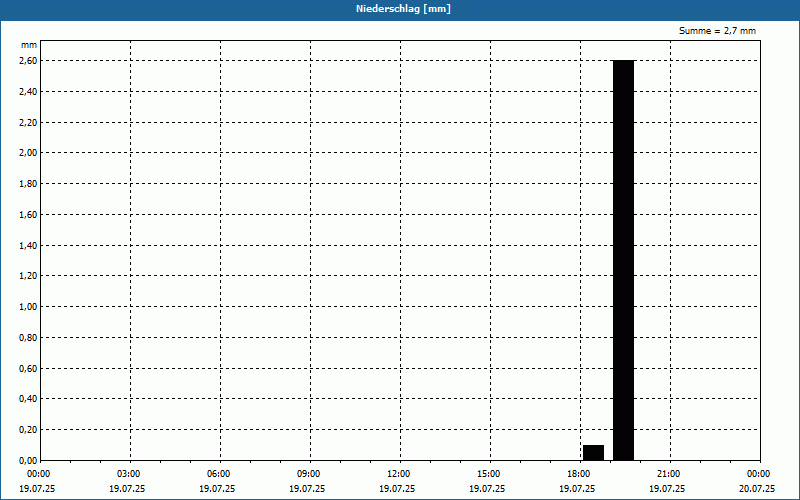Click the "20.07.25" date label
The width and height of the screenshot is (800, 500).
[x=757, y=489]
